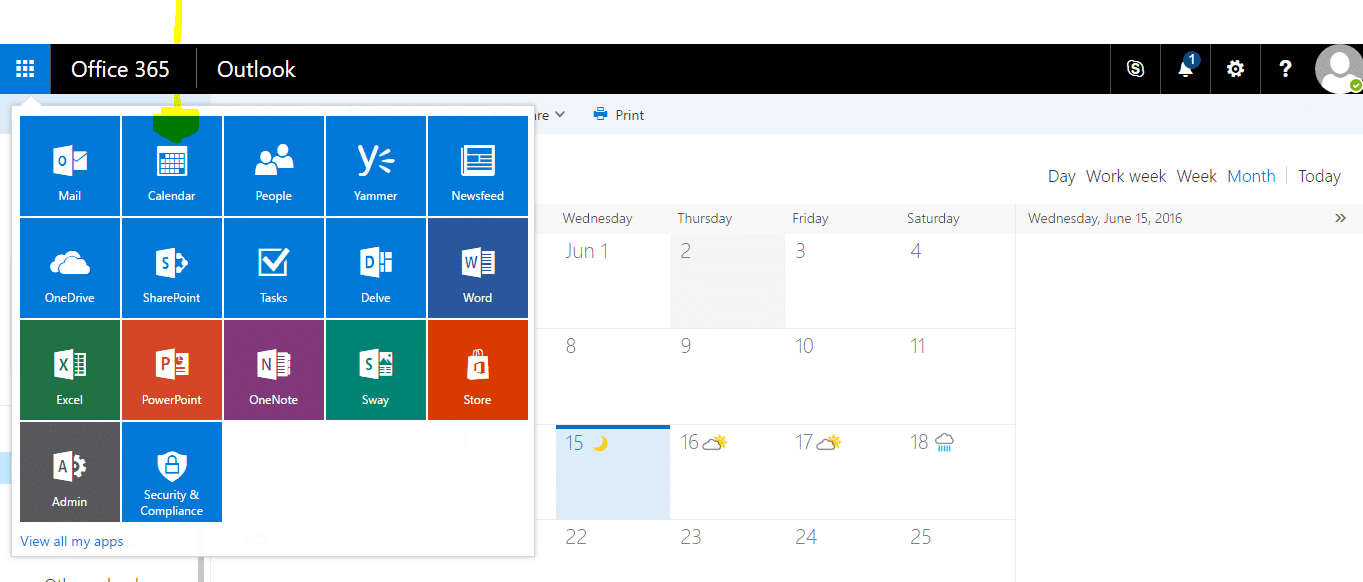Click the Office 365 header link
The width and height of the screenshot is (1363, 582).
(x=121, y=69)
